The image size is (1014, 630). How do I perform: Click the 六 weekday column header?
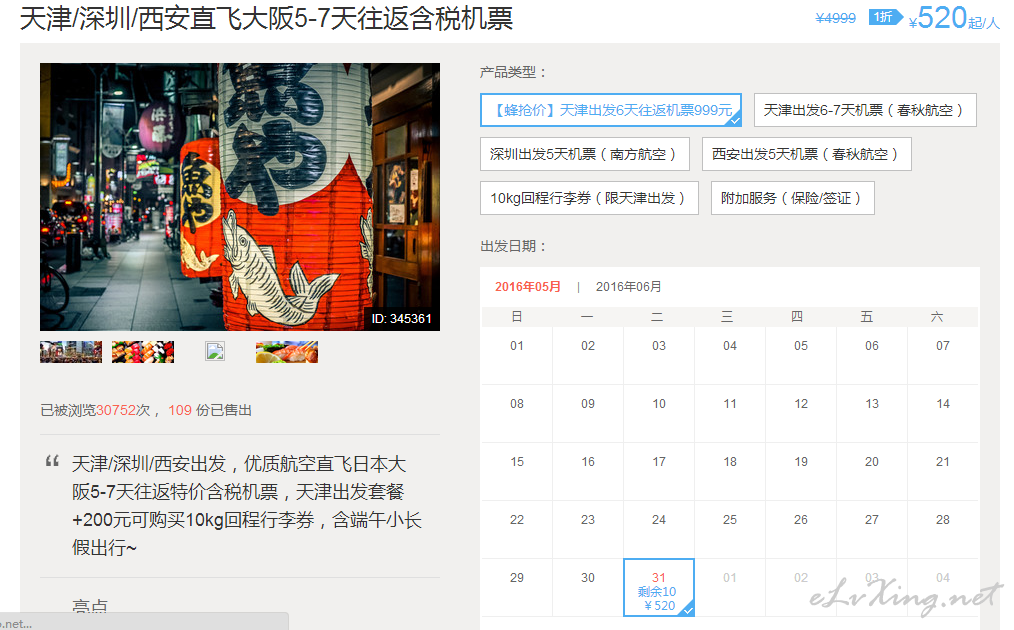936,316
